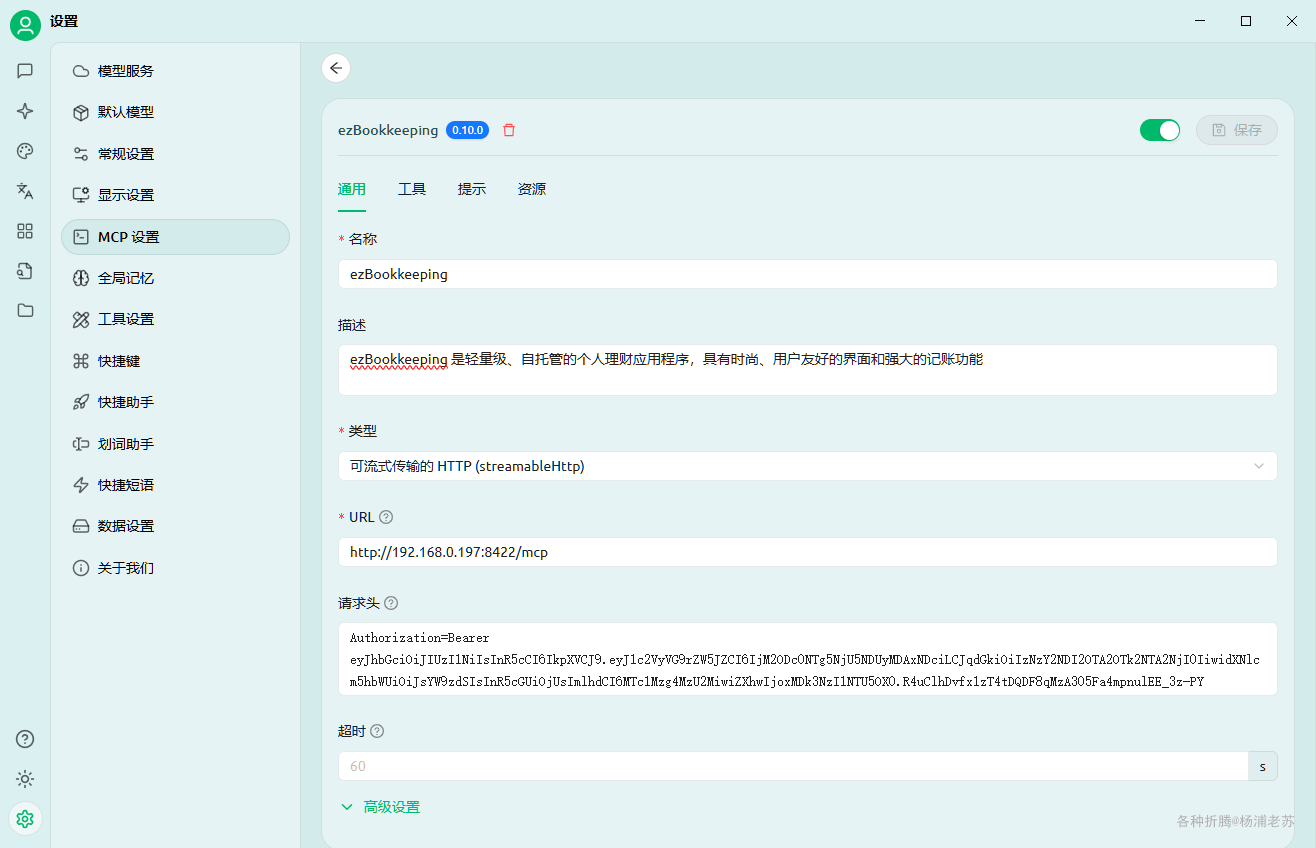Switch to the 工具 tab
Viewport: 1316px width, 848px height.
point(412,189)
